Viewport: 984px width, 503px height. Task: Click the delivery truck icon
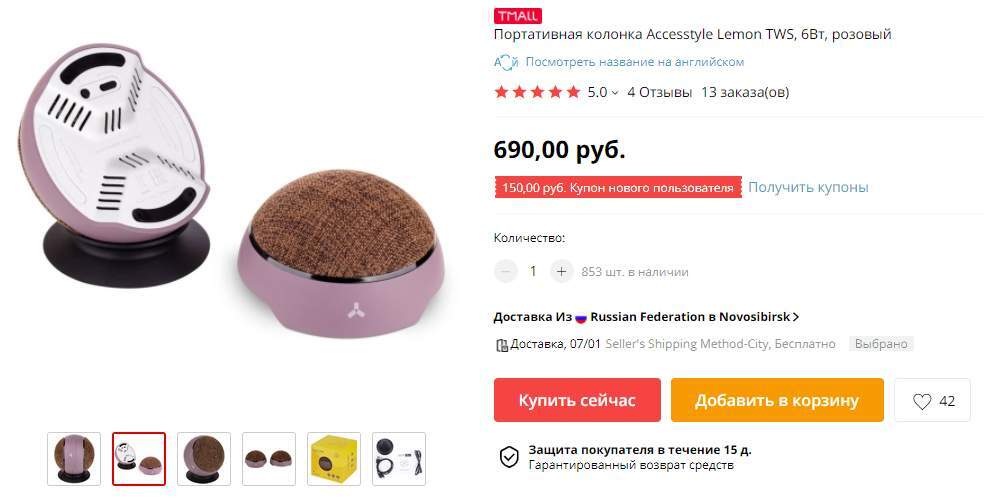[502, 344]
